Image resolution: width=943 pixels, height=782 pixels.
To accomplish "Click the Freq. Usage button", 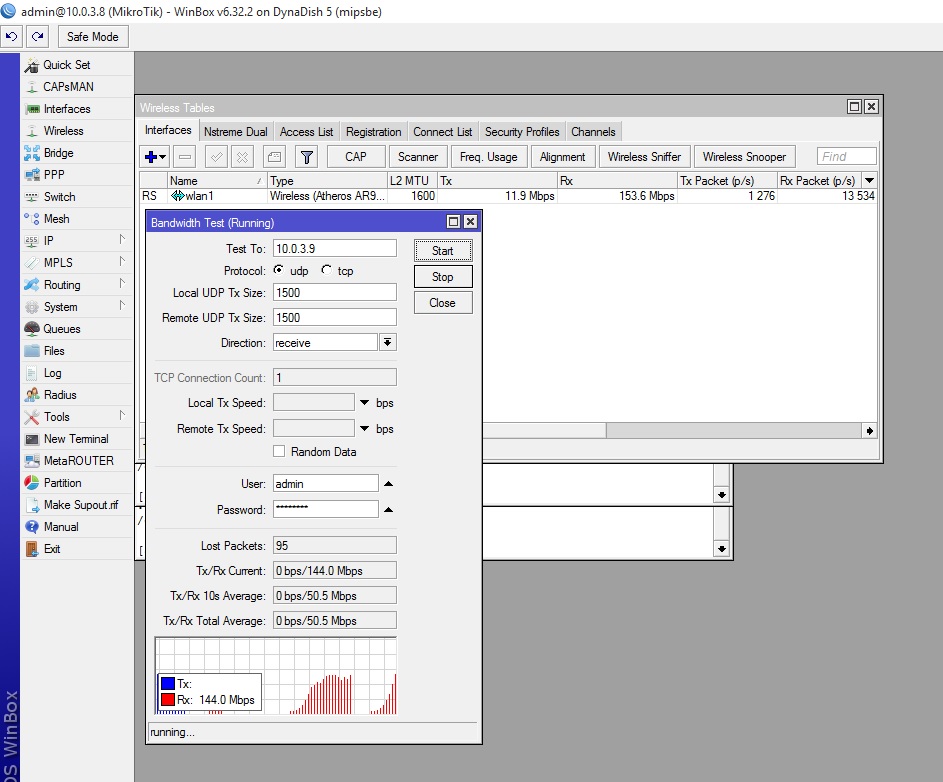I will coord(488,157).
